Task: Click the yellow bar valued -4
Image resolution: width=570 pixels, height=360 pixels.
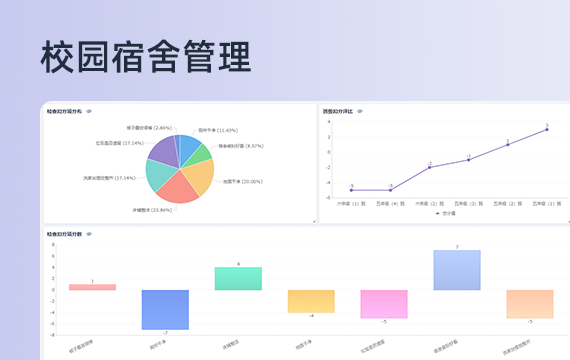Action: [x=311, y=301]
